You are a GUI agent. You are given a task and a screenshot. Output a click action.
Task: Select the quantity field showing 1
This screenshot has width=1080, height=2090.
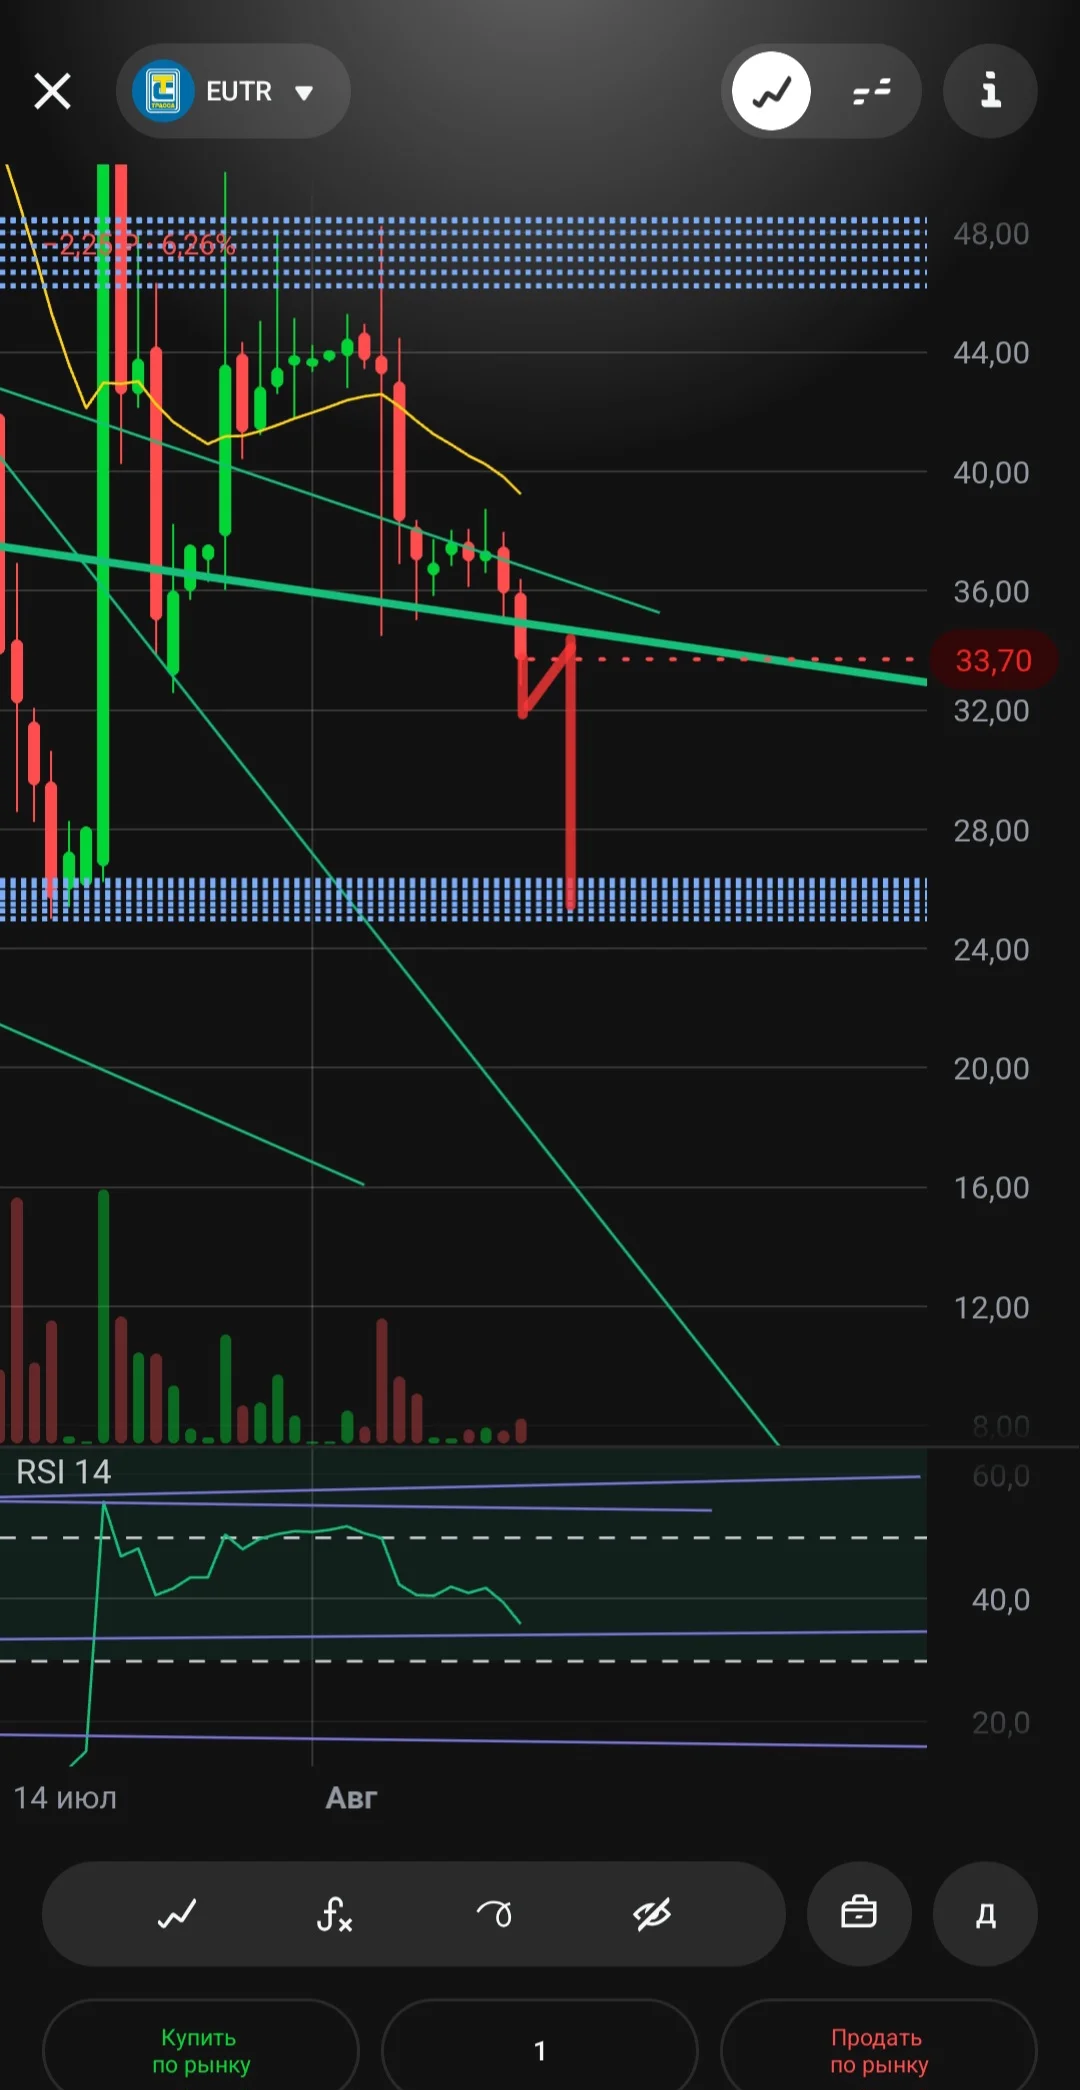(540, 2050)
